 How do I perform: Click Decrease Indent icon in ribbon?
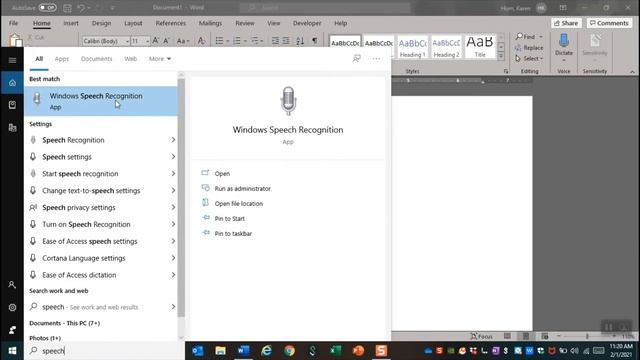pyautogui.click(x=276, y=40)
